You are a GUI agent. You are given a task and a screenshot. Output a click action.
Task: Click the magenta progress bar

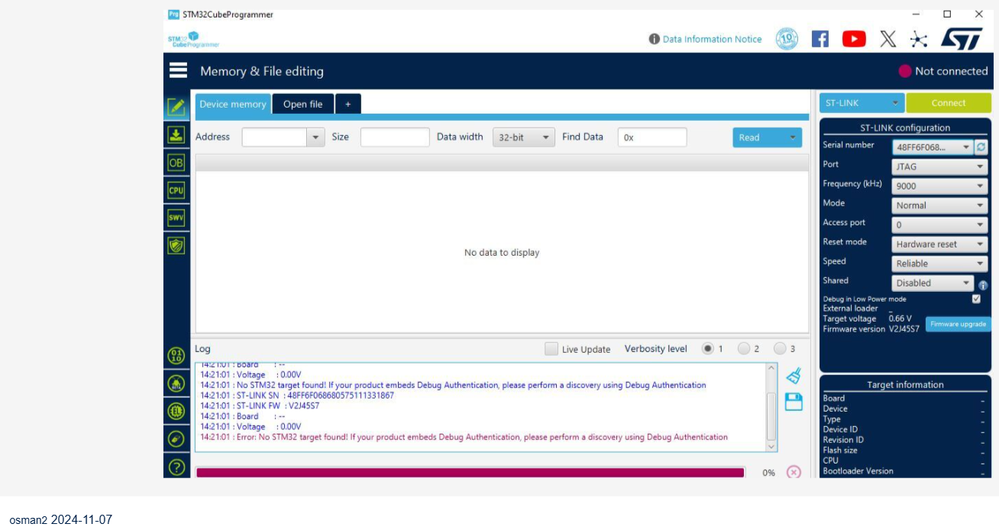[470, 472]
